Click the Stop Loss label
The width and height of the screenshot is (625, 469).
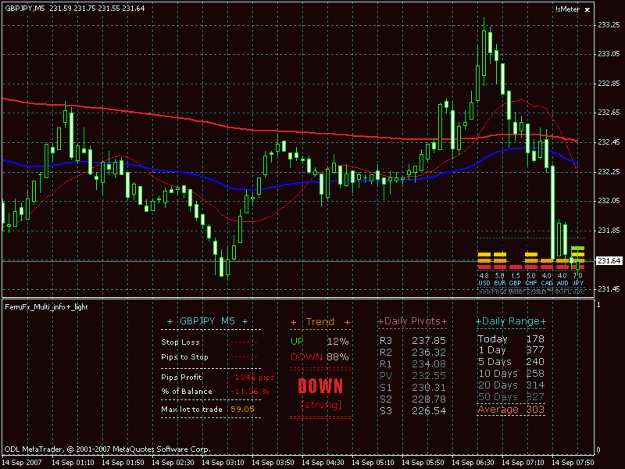tap(180, 342)
